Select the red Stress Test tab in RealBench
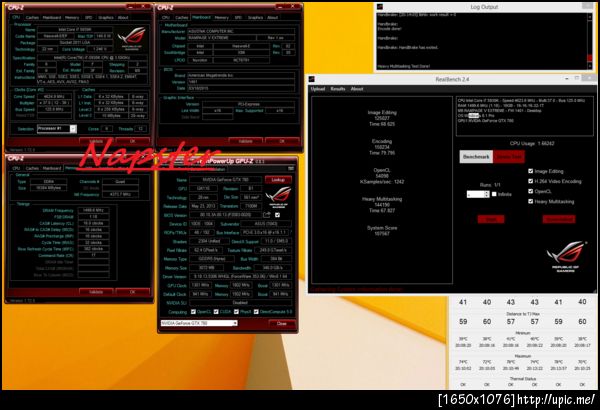 509,157
